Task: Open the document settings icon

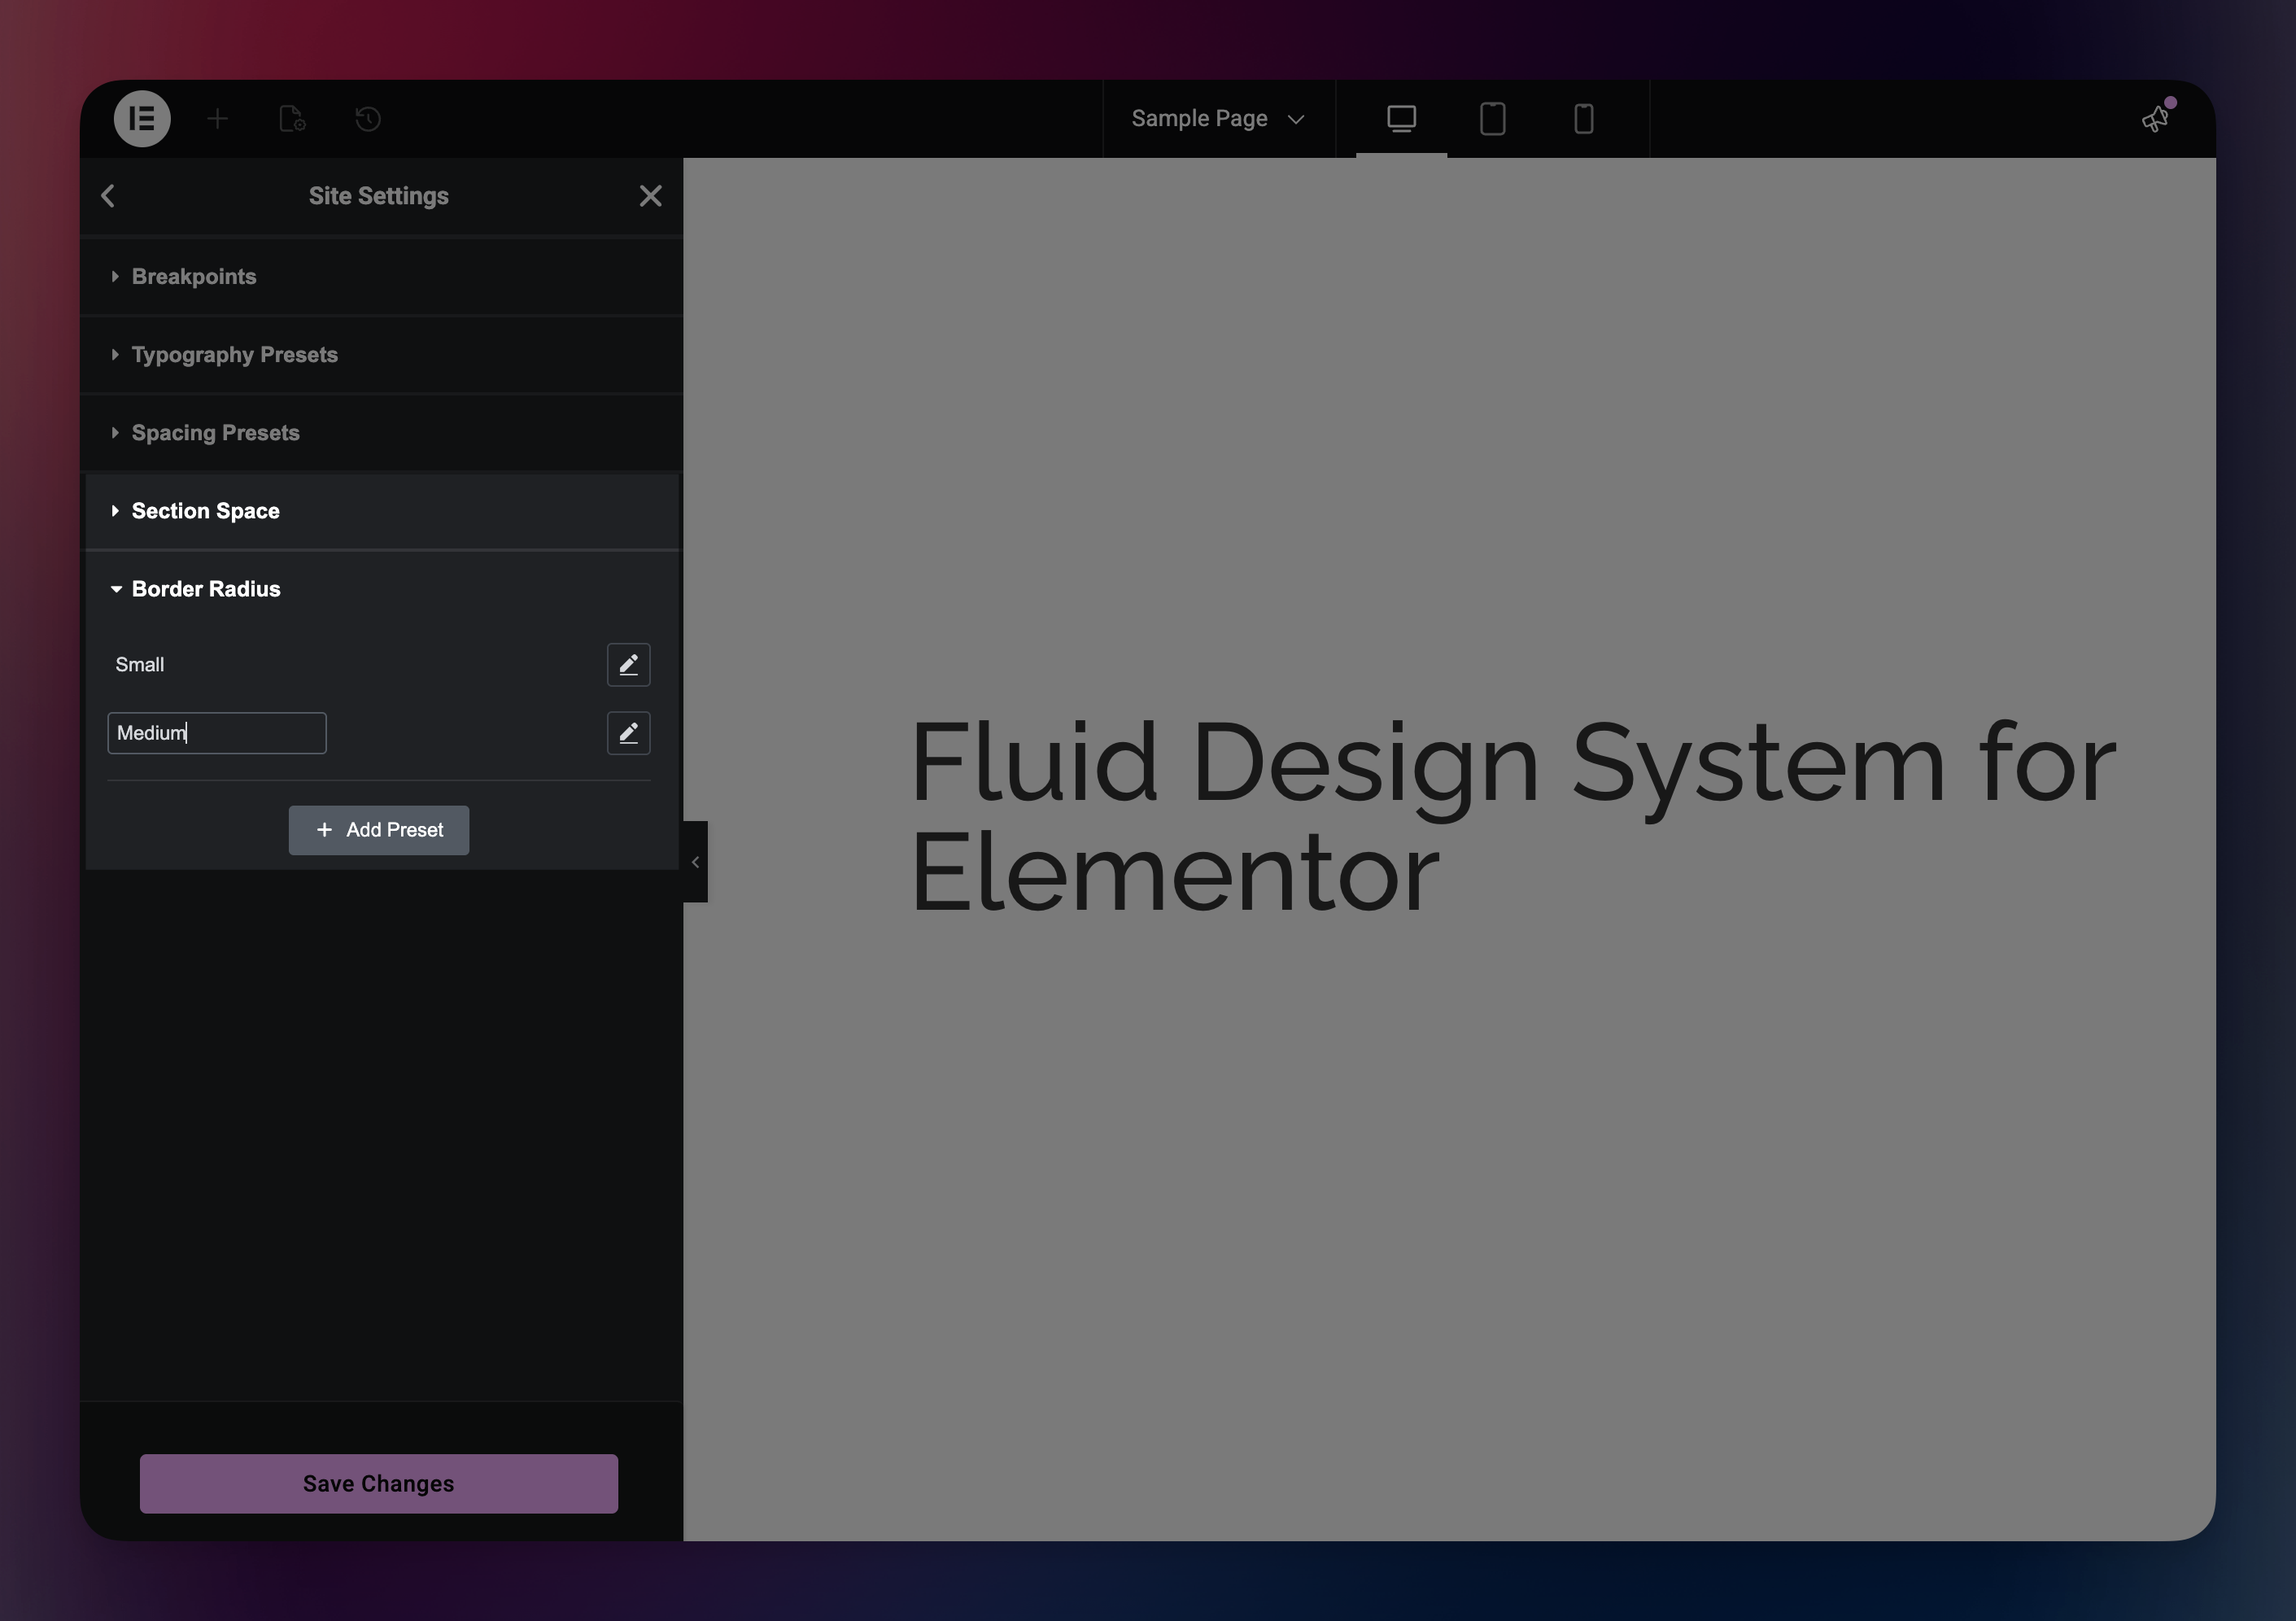Action: point(292,119)
